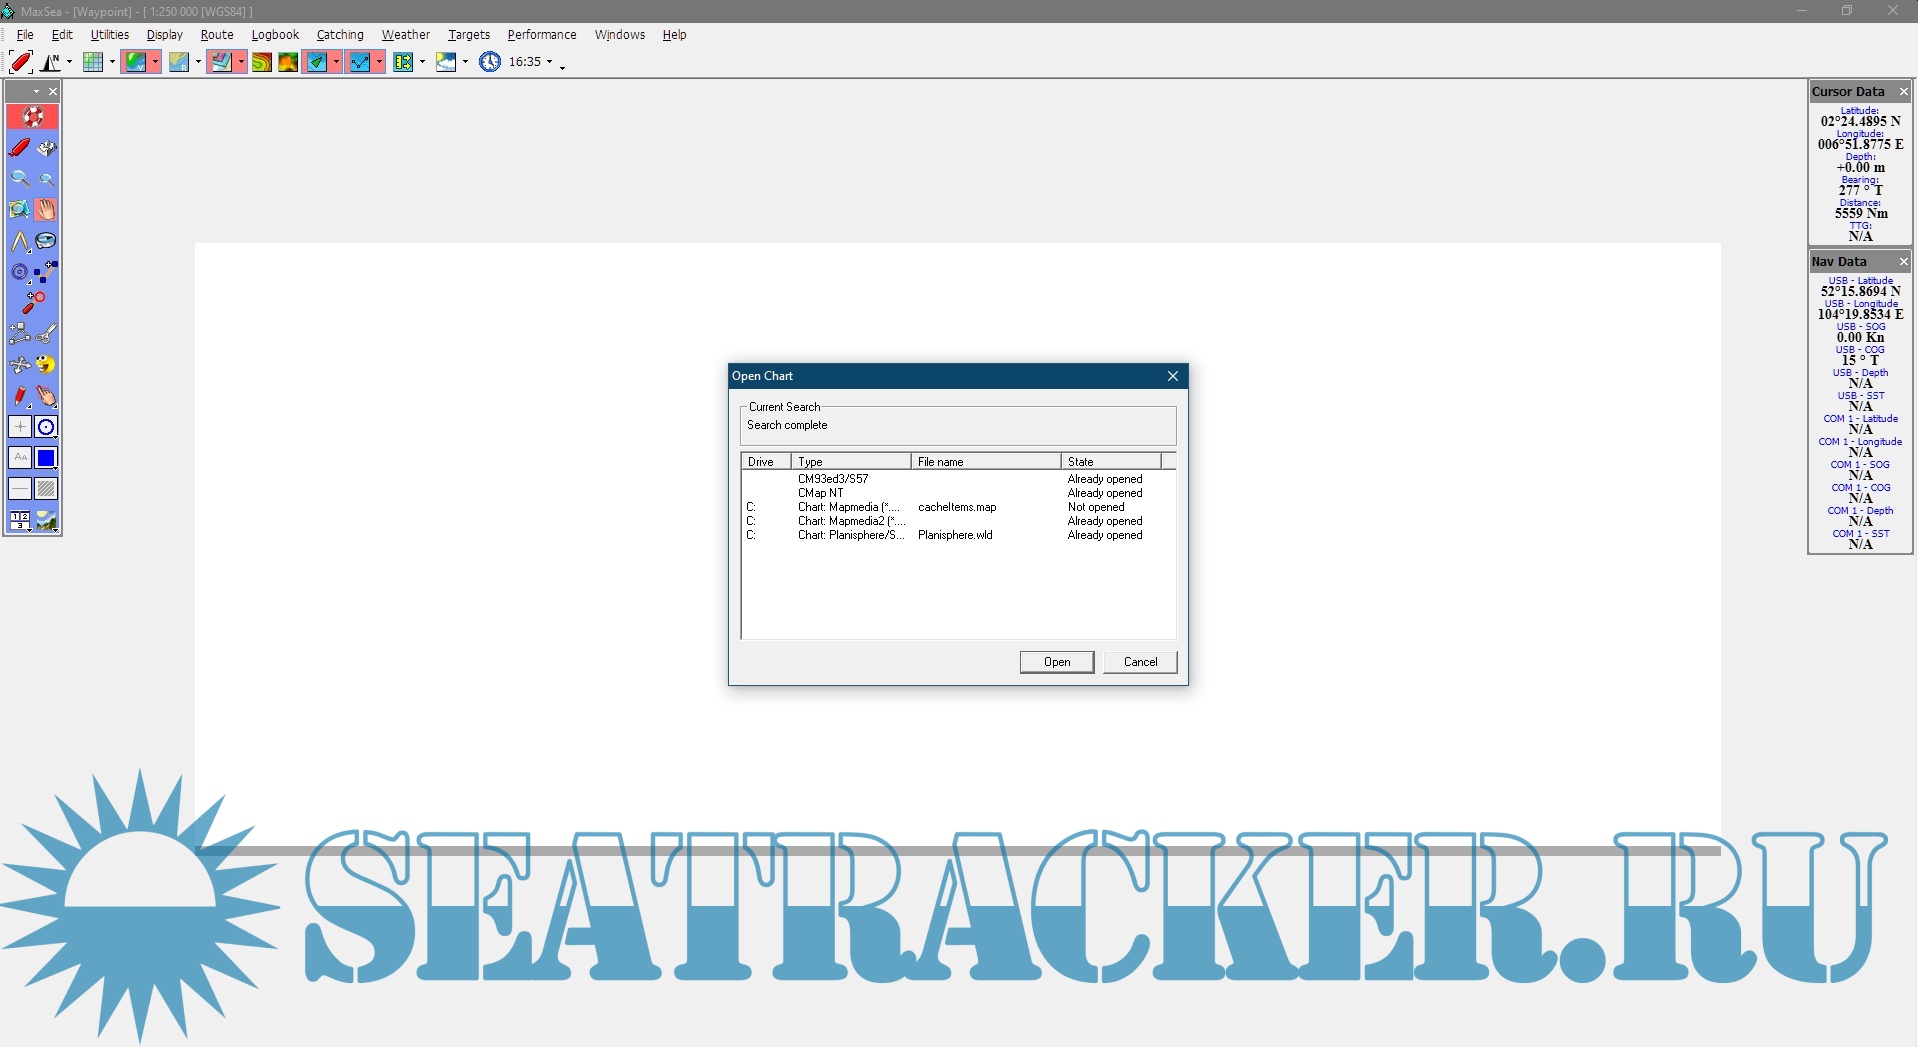
Task: Click the lifebuoy man overboard icon
Action: point(33,117)
